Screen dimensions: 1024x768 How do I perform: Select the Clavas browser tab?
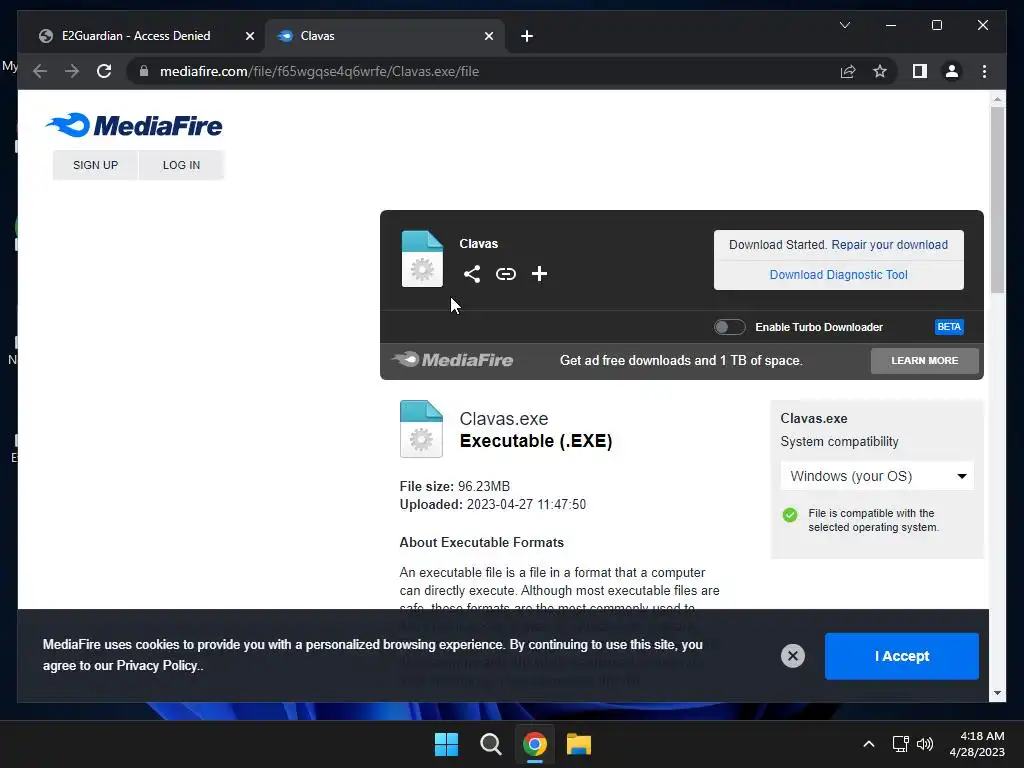(x=385, y=36)
